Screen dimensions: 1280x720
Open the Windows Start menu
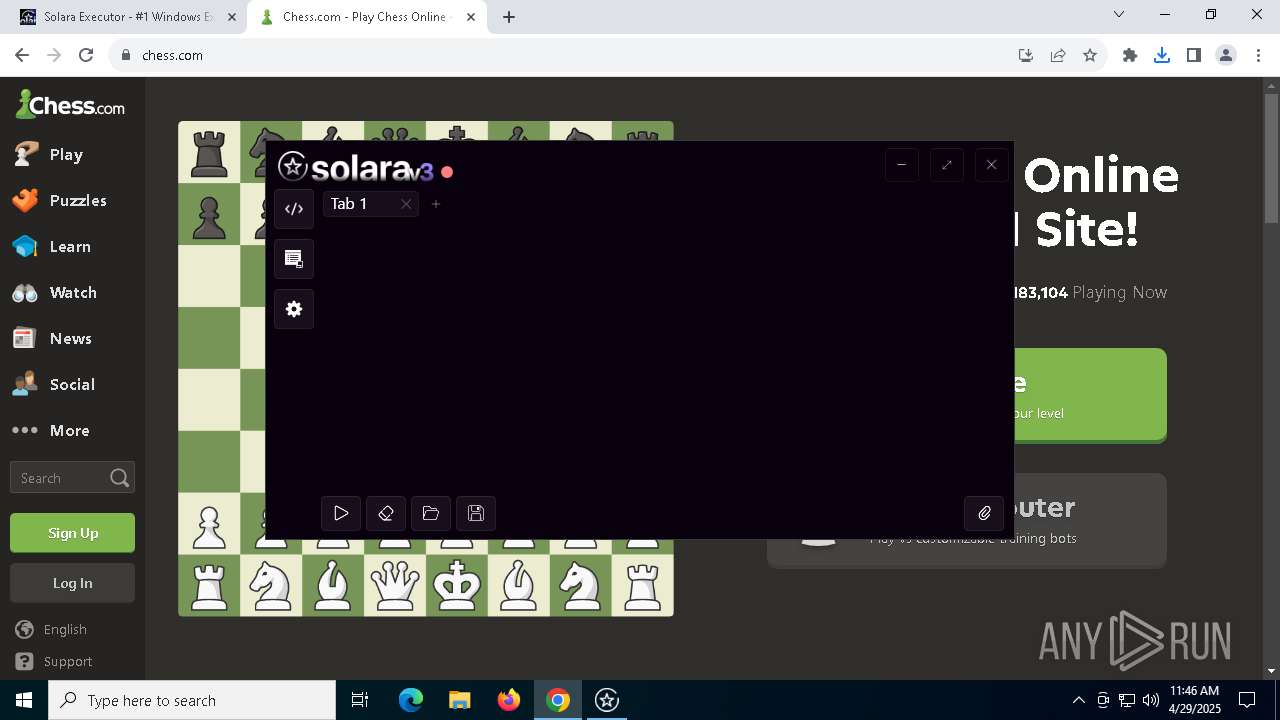click(24, 700)
